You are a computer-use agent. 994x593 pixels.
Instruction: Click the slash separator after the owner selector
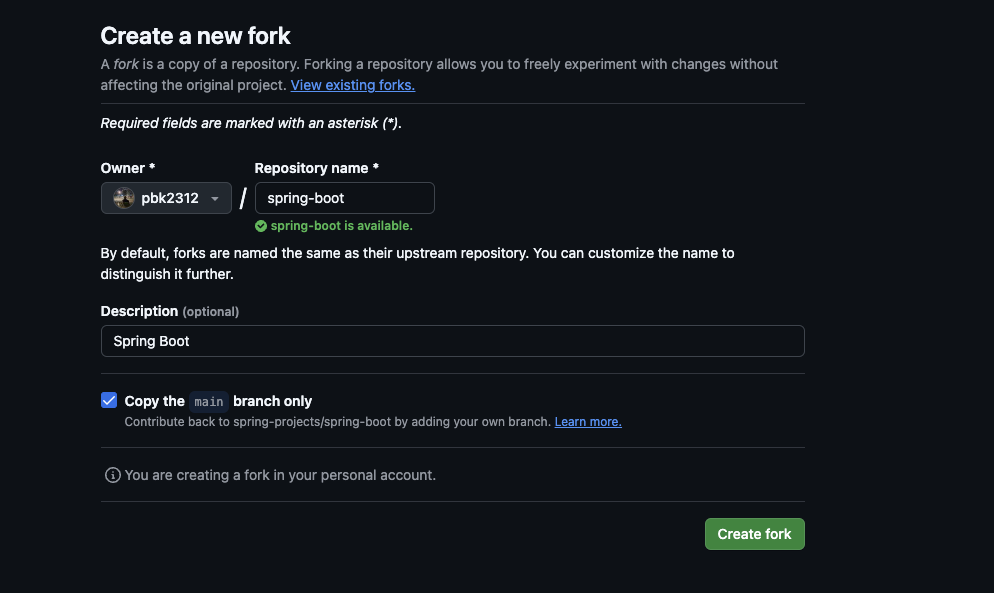click(243, 199)
